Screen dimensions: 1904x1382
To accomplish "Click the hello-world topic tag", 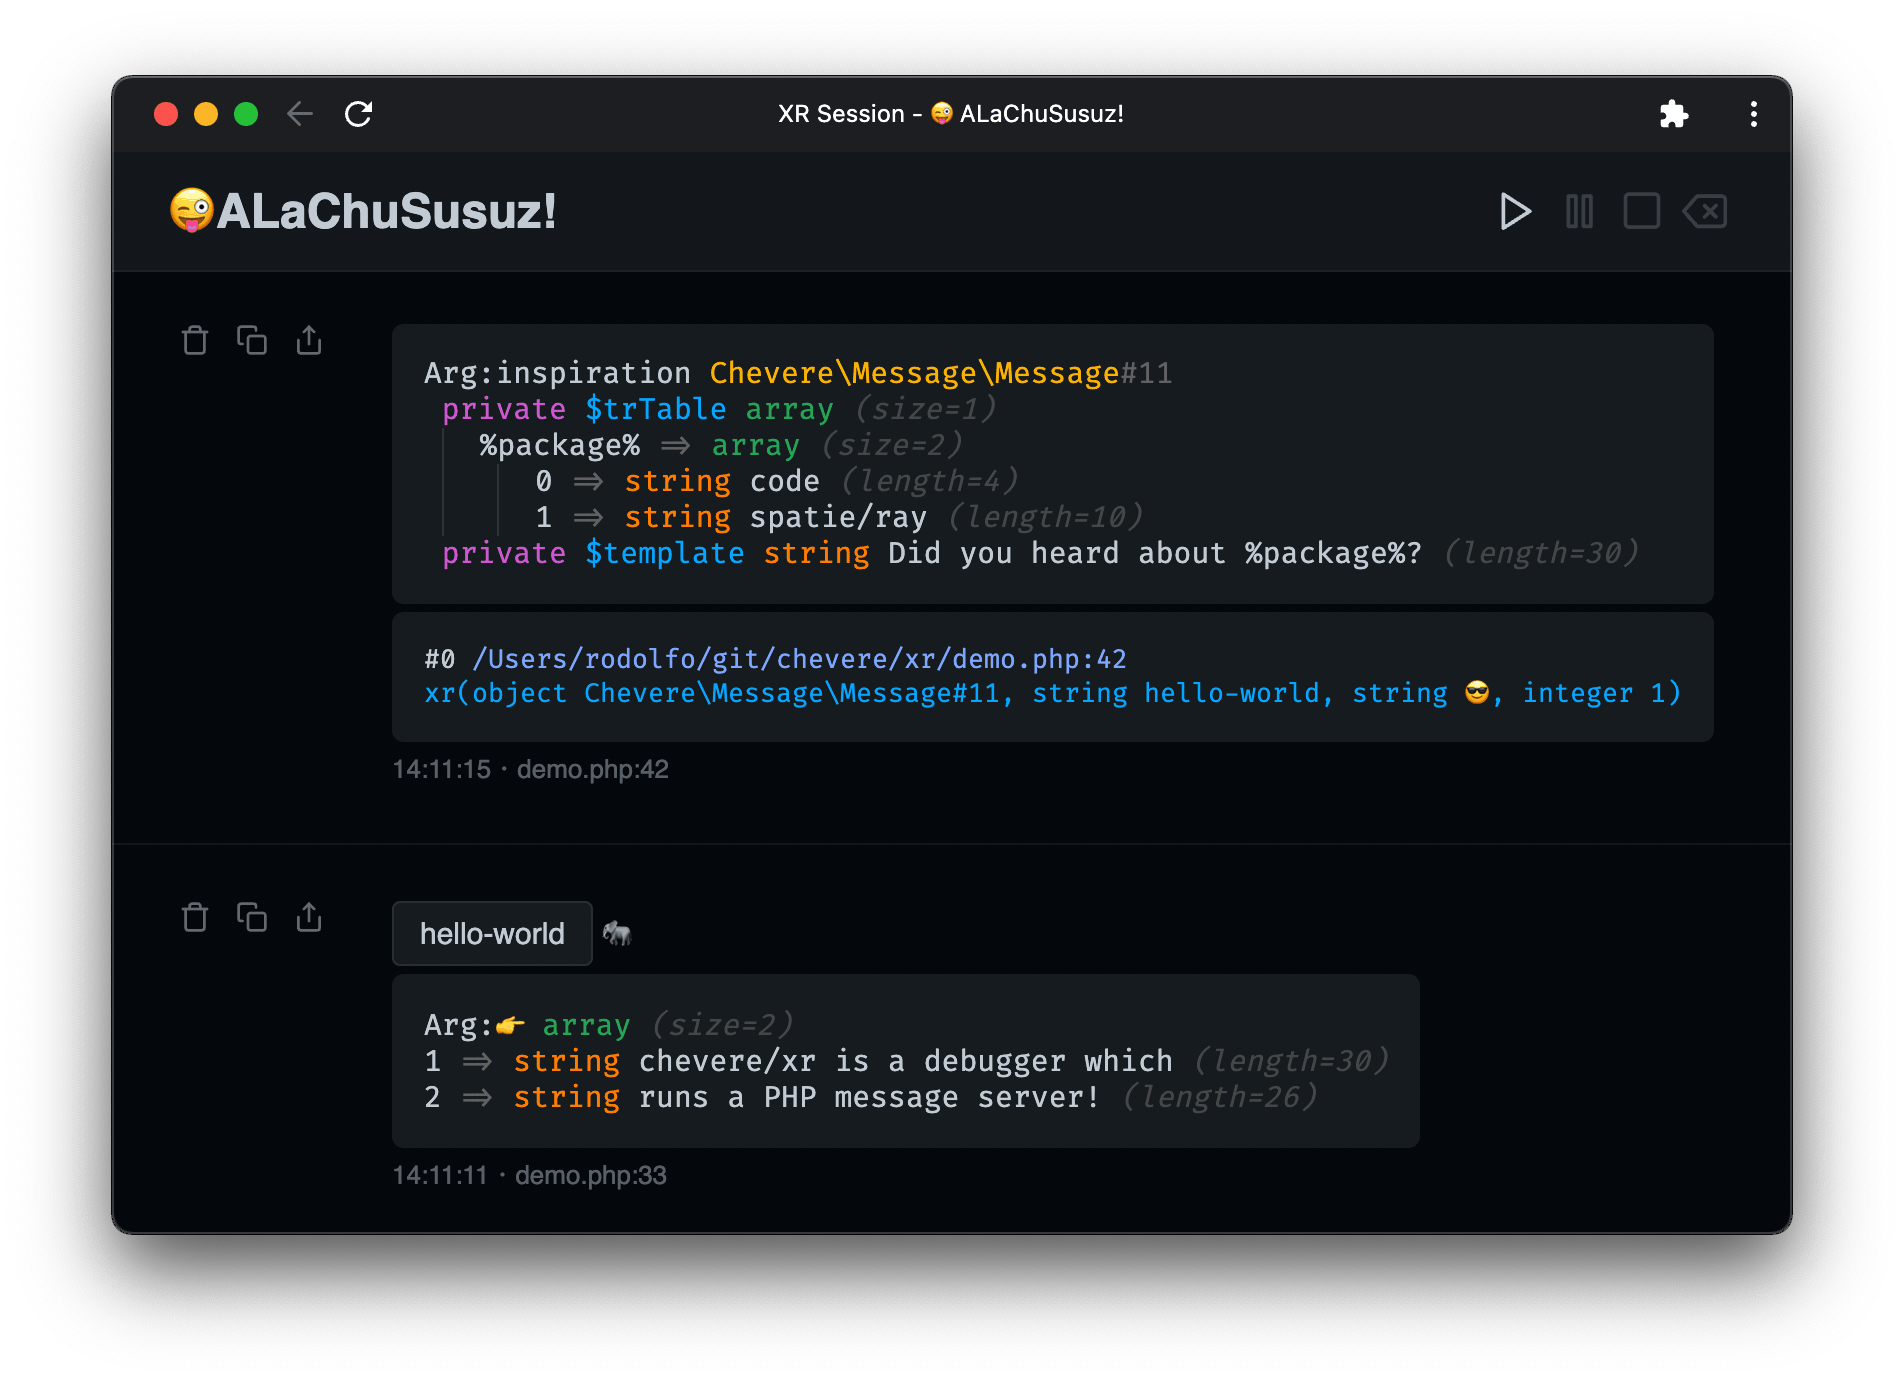I will coord(492,933).
